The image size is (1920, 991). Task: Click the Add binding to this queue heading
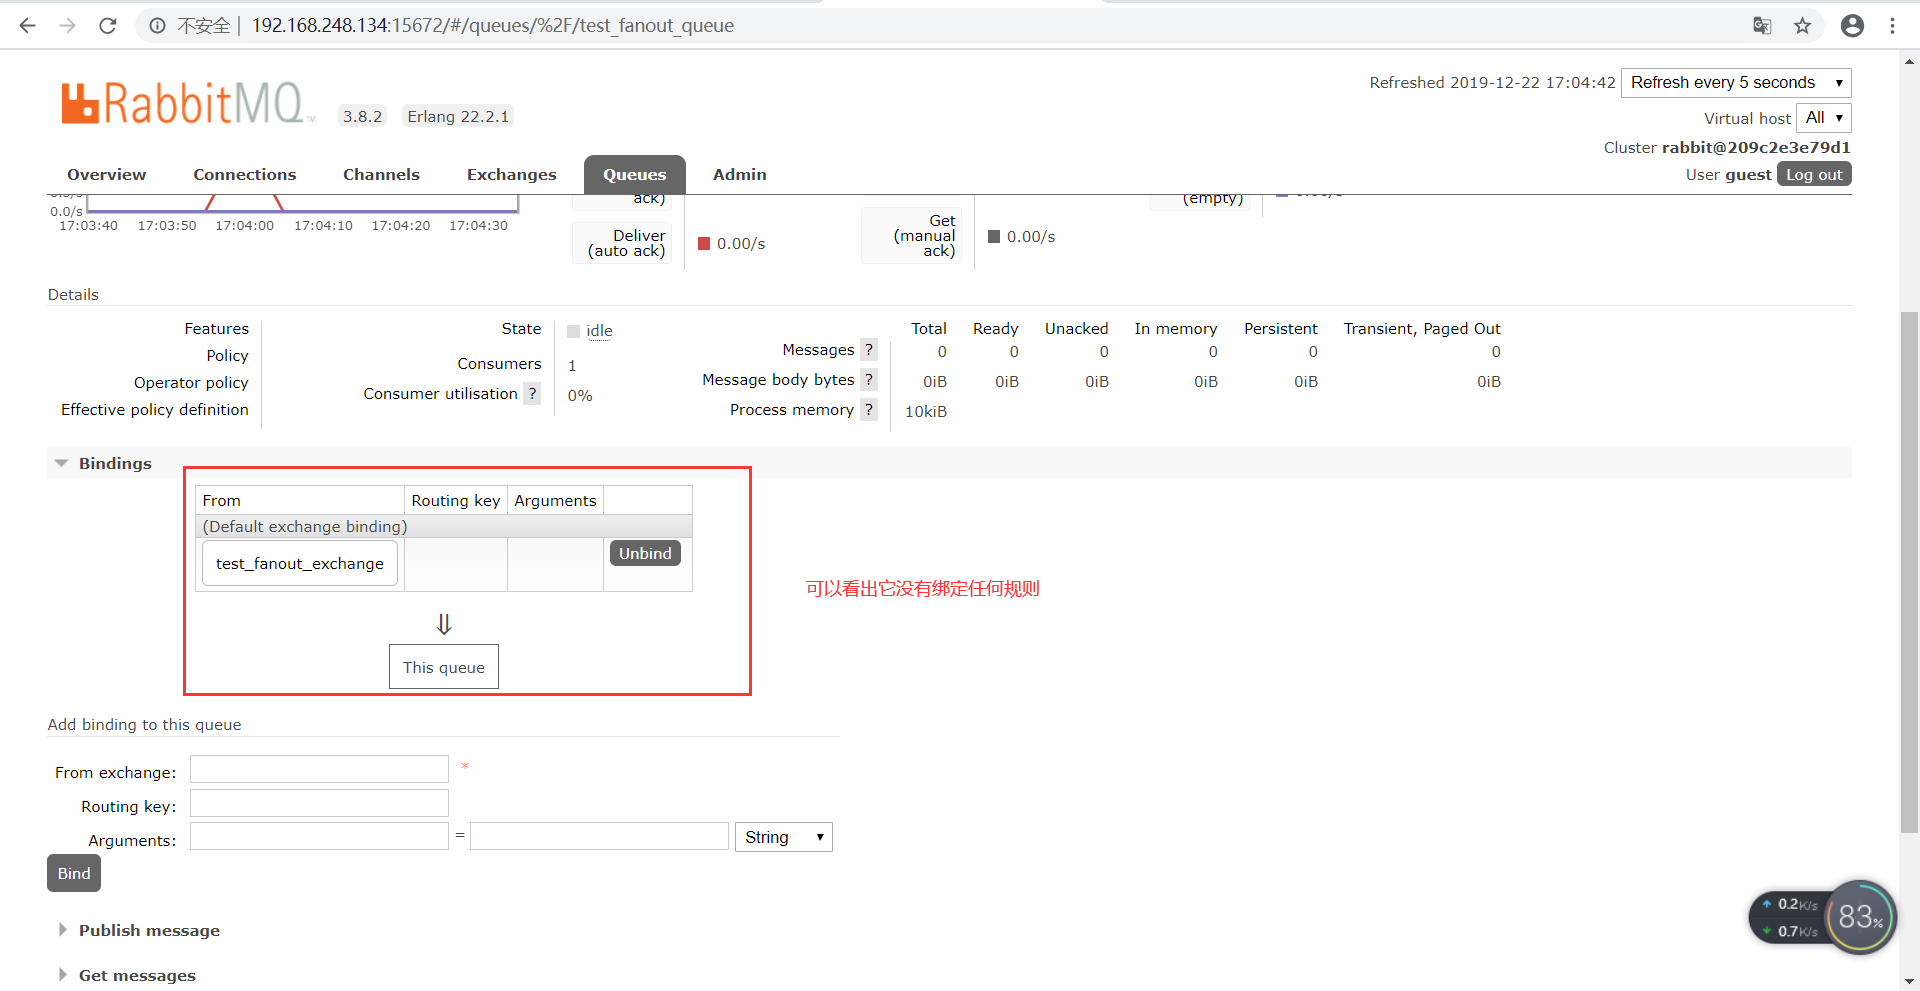[x=144, y=724]
